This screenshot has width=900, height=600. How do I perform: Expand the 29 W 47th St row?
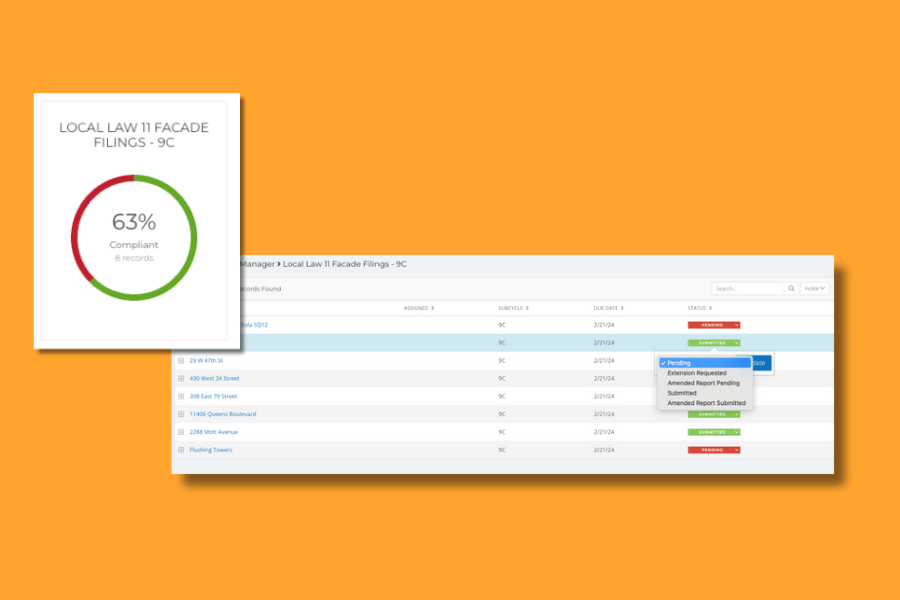[181, 361]
